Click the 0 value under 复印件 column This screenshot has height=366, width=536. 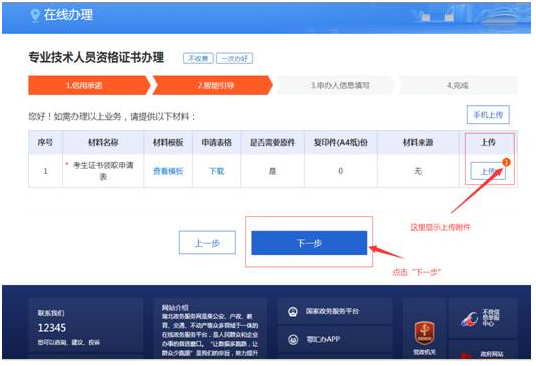[340, 171]
